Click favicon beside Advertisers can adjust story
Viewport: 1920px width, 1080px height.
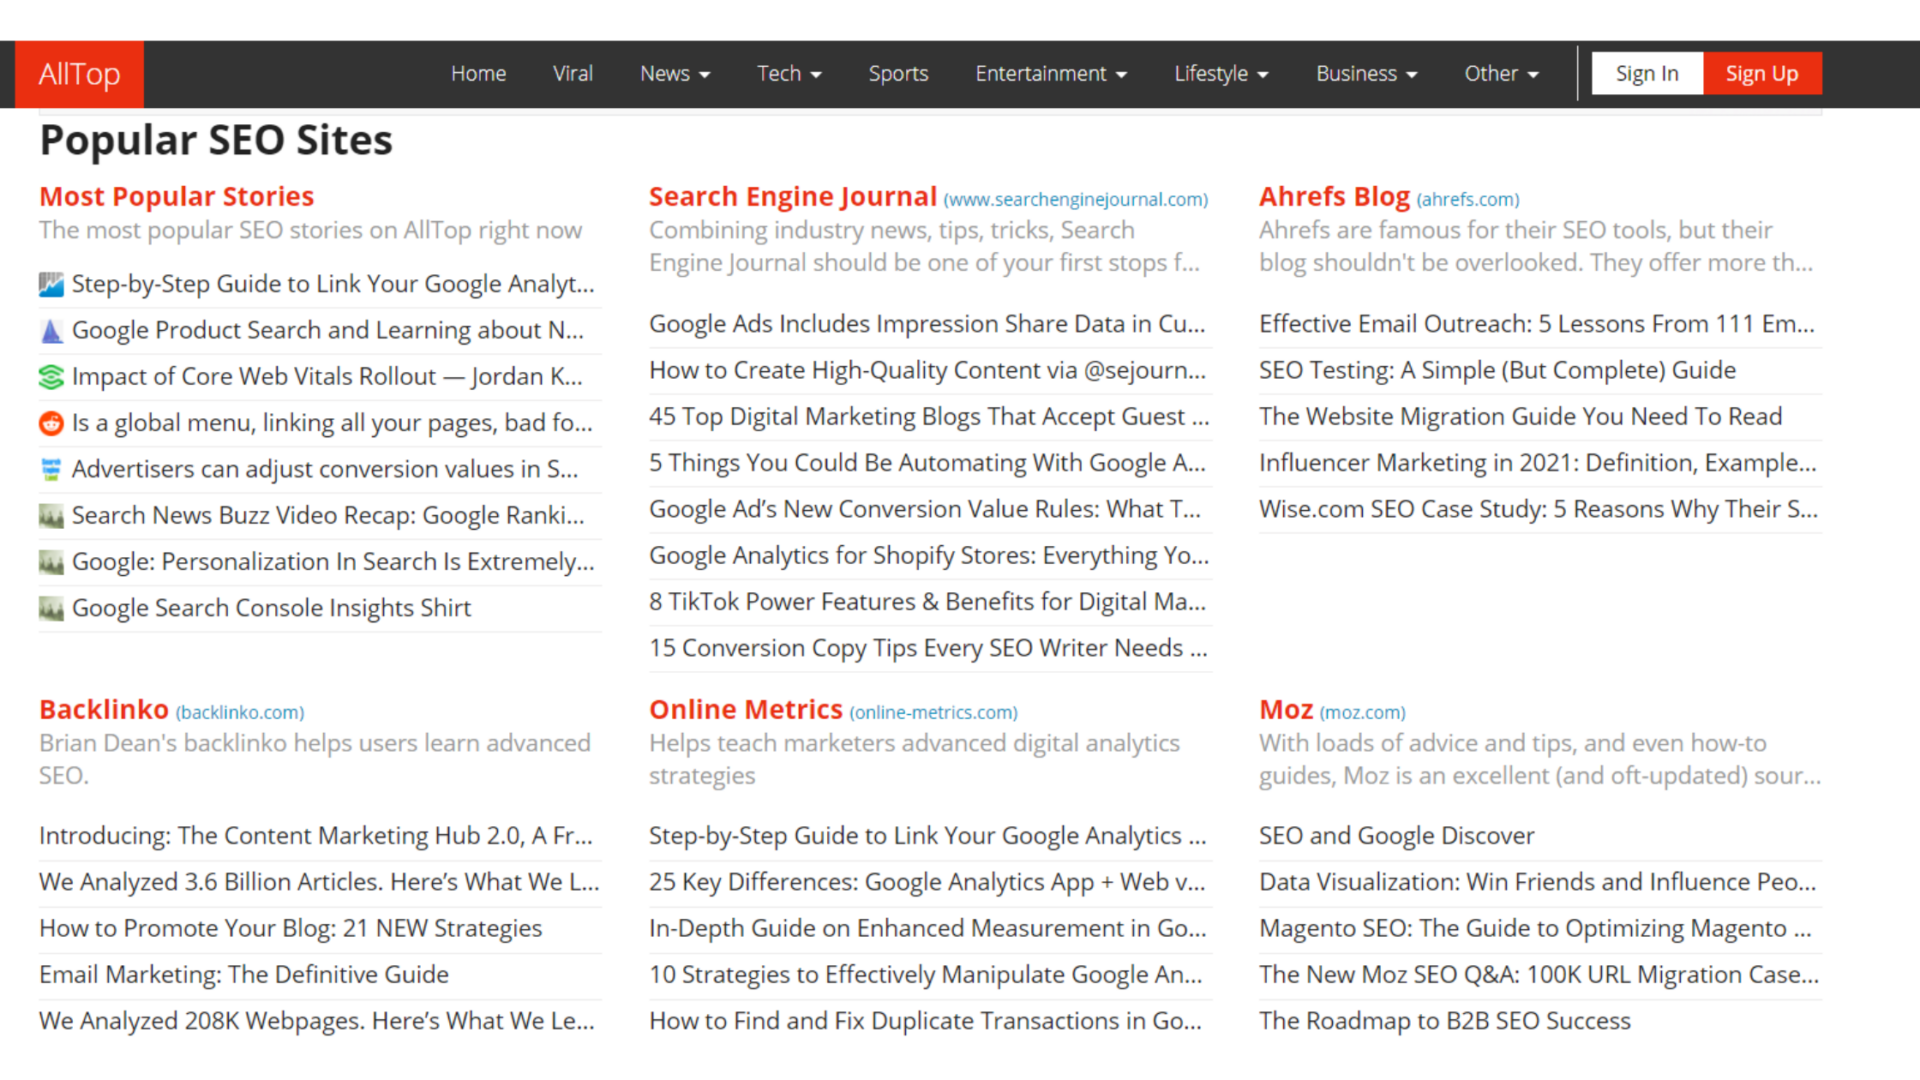(x=51, y=469)
